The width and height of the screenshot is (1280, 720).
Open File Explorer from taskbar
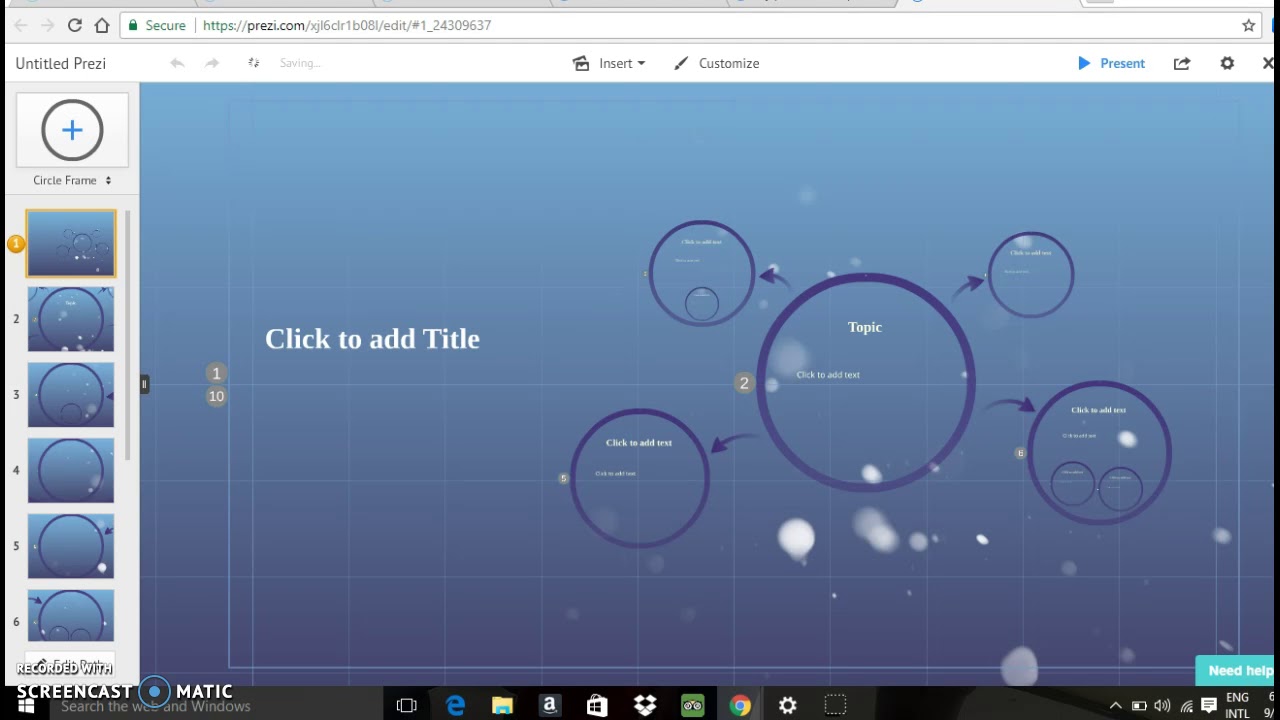[502, 706]
